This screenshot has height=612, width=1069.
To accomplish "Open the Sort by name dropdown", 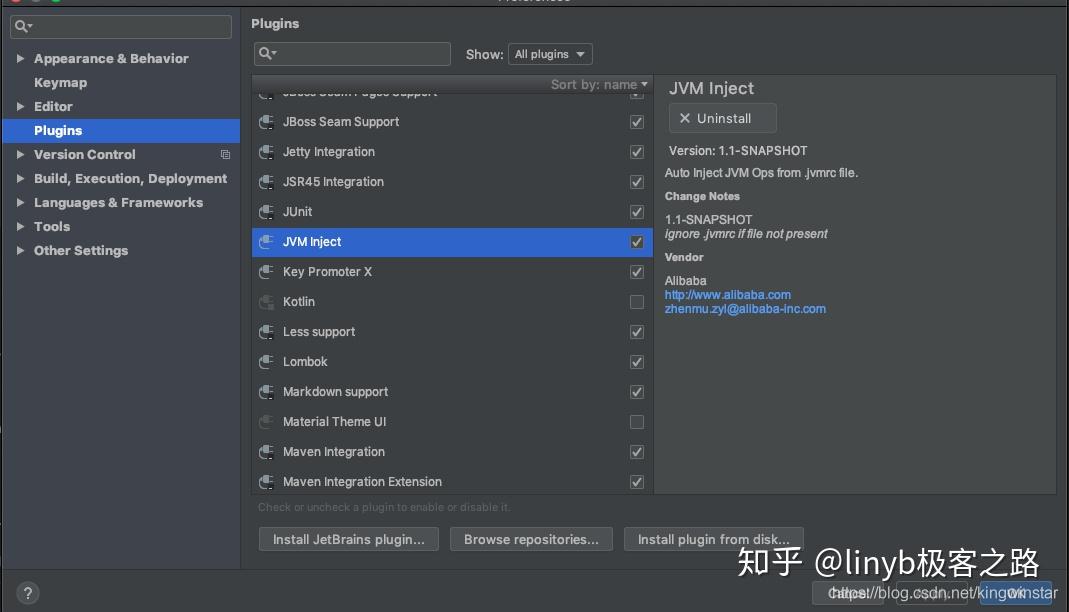I will (599, 85).
